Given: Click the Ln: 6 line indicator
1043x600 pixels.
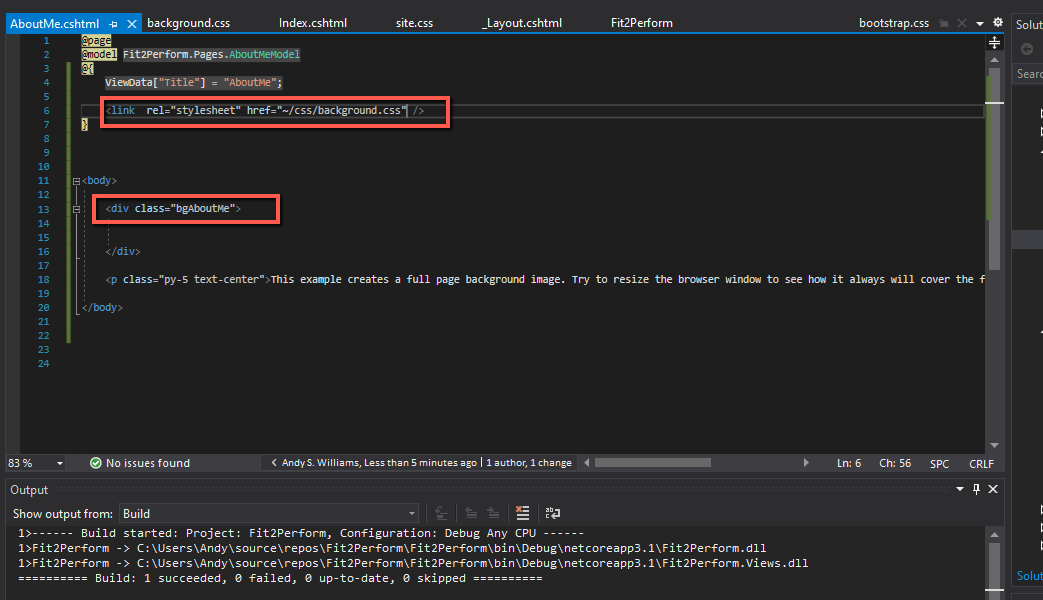Looking at the screenshot, I should (x=849, y=463).
